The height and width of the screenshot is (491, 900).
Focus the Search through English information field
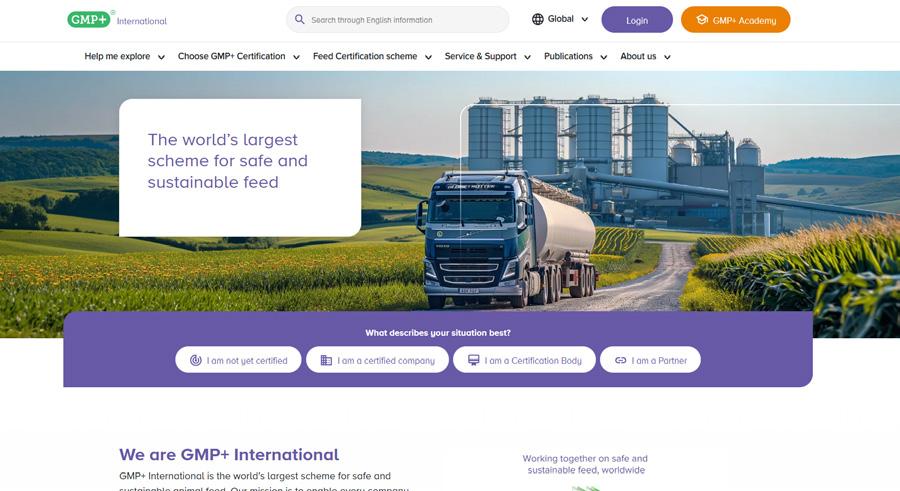pos(397,20)
